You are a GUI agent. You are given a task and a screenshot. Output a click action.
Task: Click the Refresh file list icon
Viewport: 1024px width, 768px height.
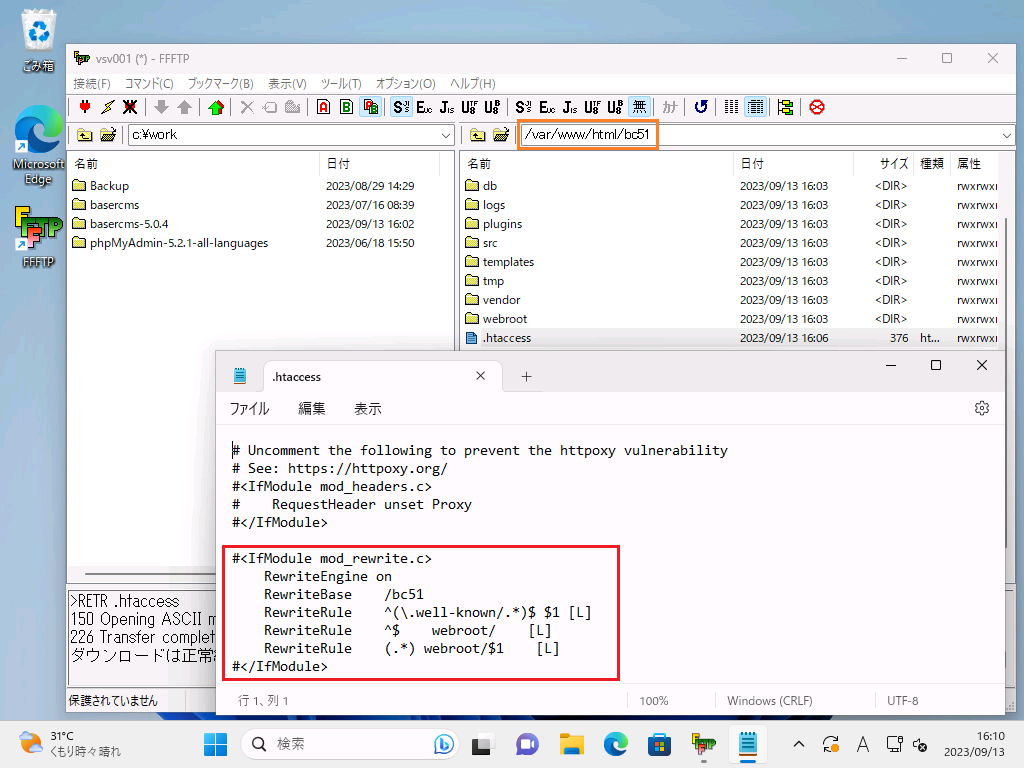coord(701,107)
